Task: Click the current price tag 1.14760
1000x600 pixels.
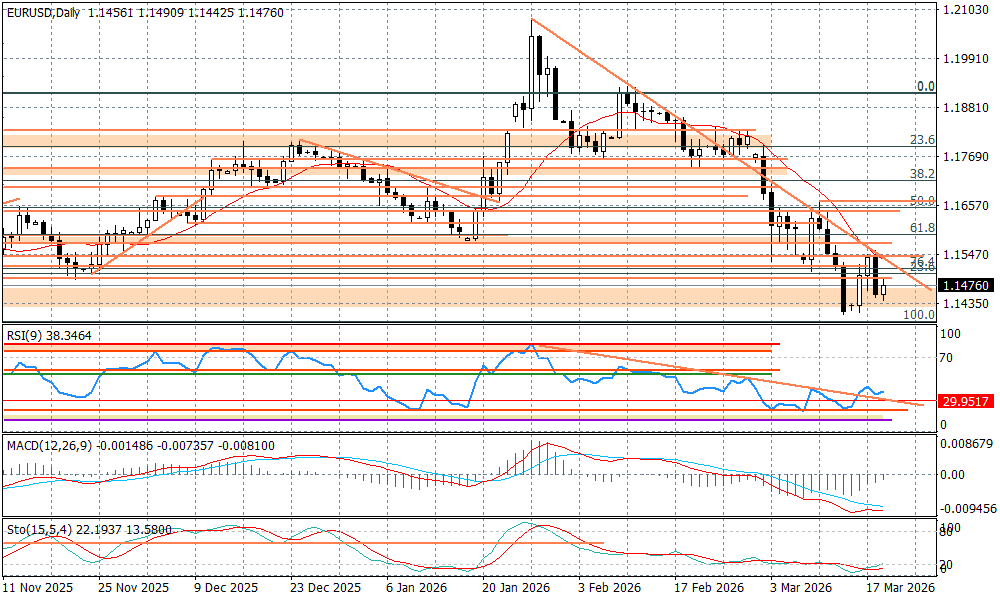Action: pos(966,284)
